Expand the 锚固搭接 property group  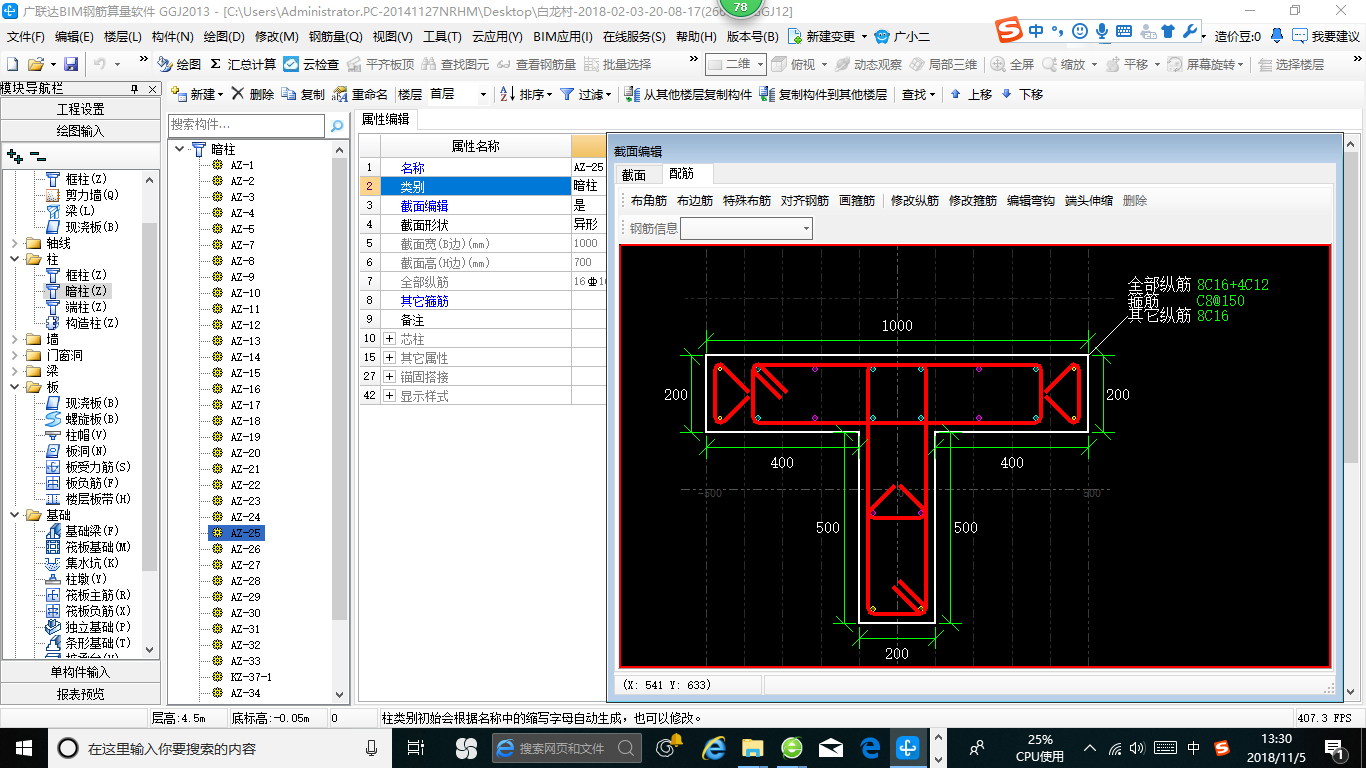[x=389, y=377]
